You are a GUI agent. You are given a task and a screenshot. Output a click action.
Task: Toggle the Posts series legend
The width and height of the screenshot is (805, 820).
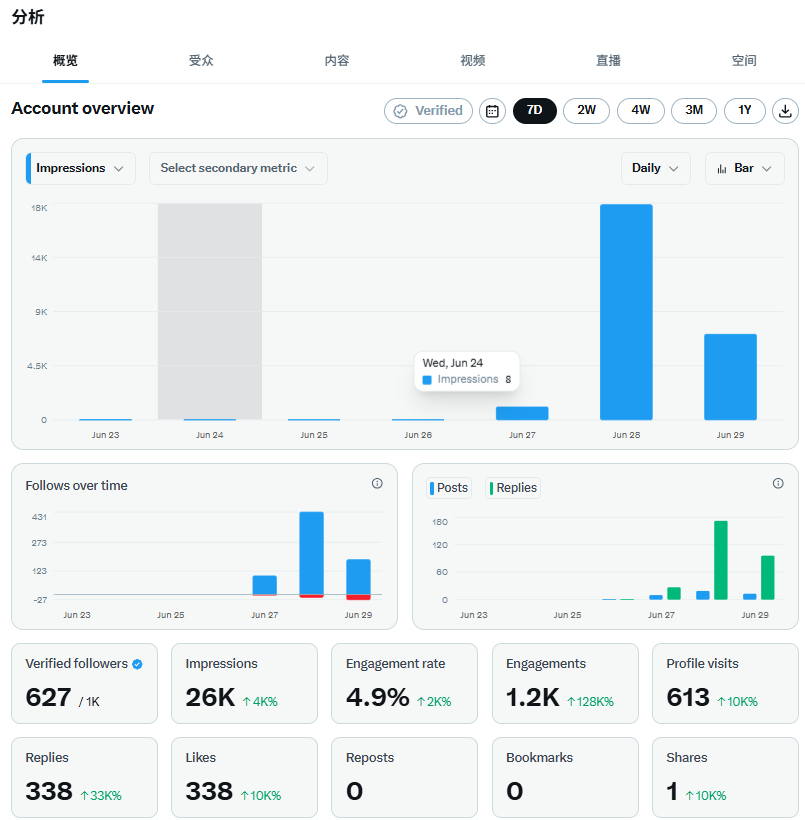point(449,488)
